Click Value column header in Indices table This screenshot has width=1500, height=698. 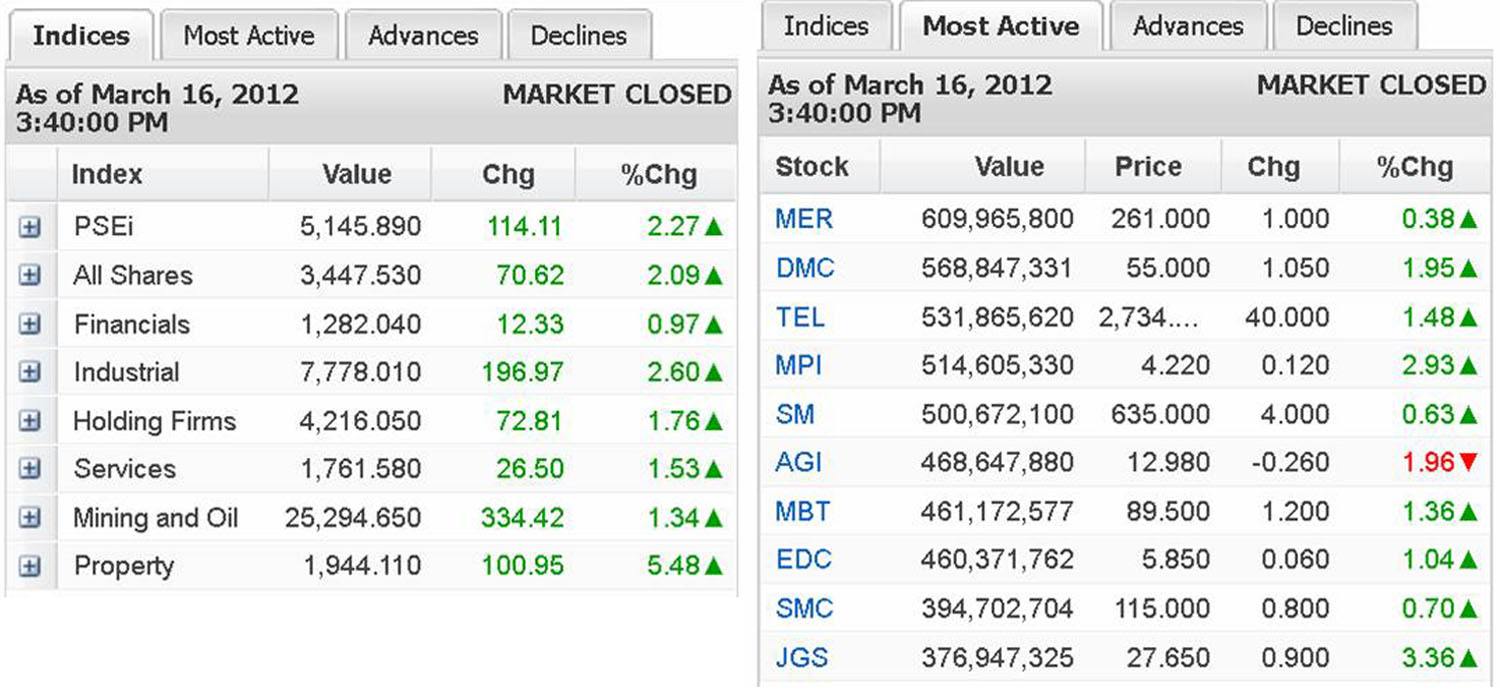356,175
